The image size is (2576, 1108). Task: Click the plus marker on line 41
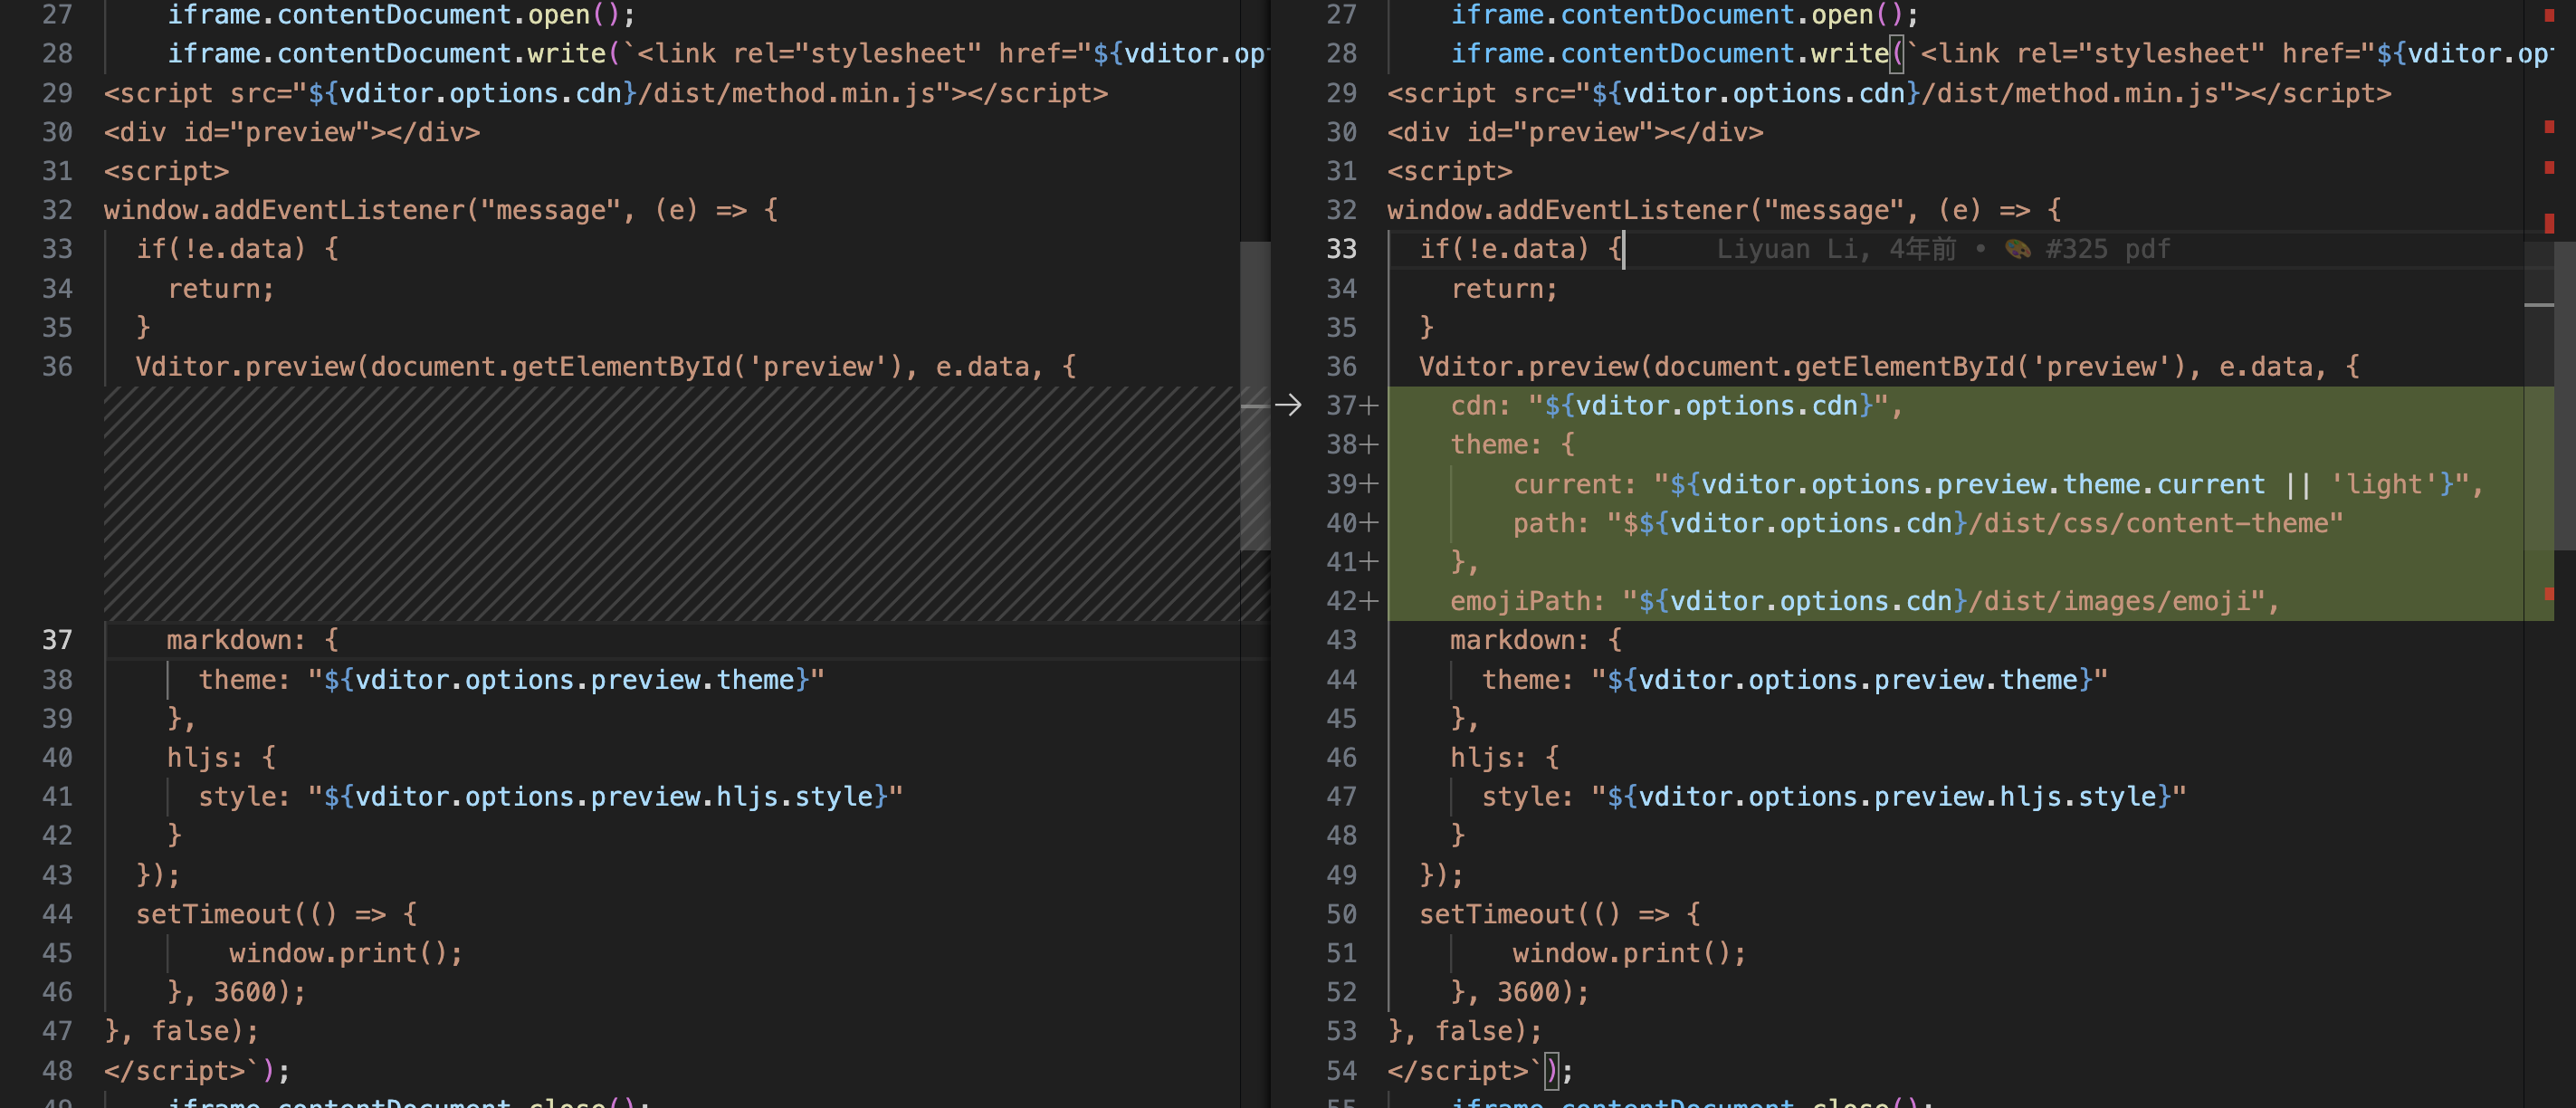point(1369,562)
